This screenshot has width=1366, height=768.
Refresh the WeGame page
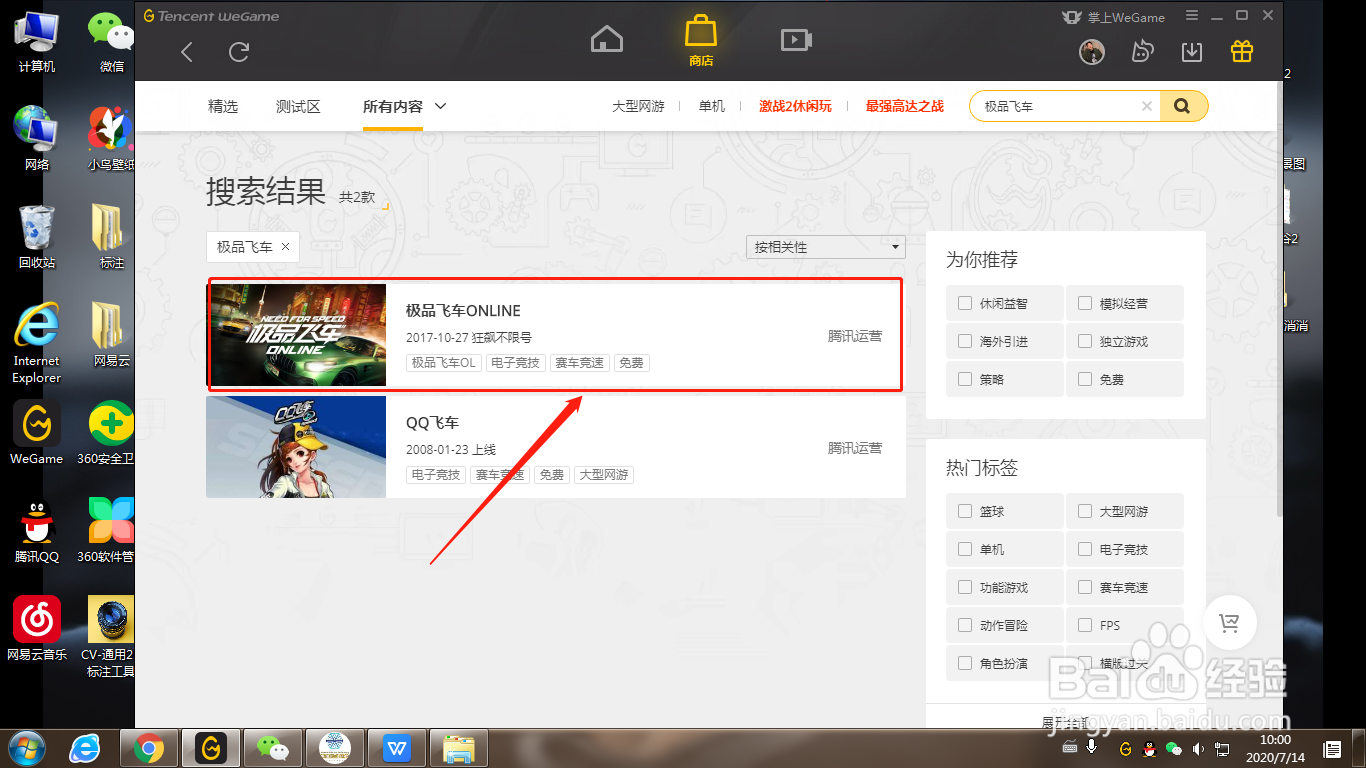[239, 52]
